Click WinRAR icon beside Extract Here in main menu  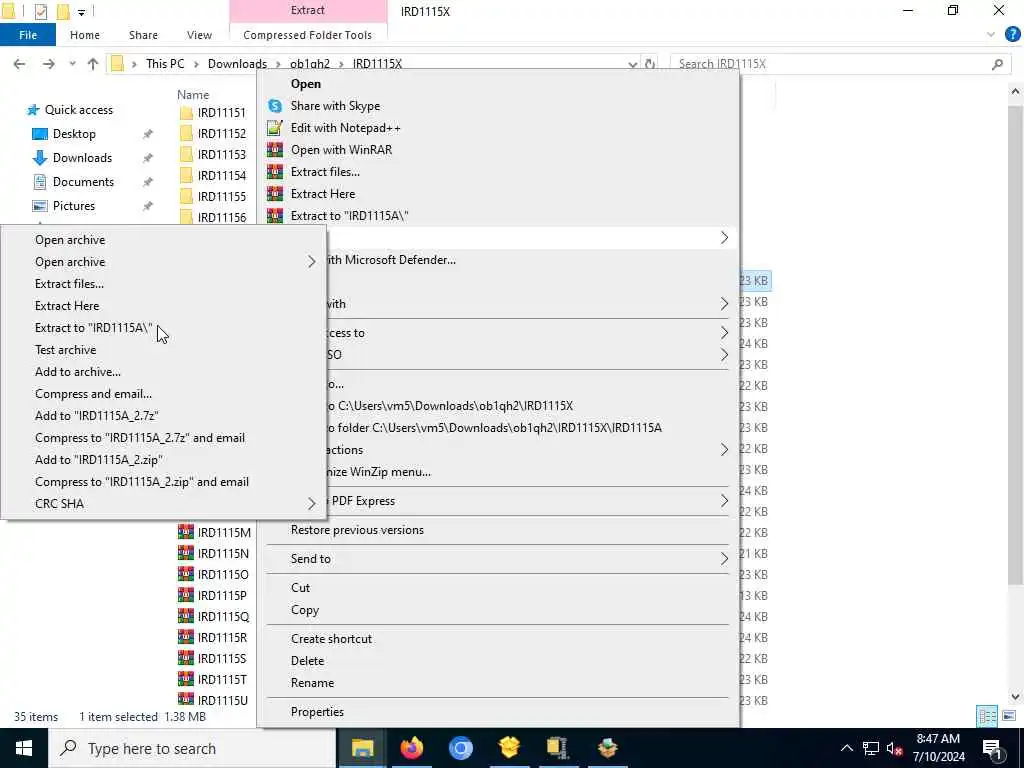tap(275, 194)
